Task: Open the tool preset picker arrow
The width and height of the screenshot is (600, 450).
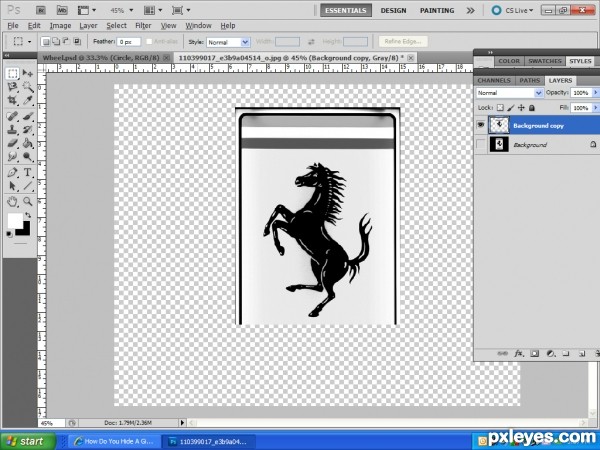Action: (29, 41)
